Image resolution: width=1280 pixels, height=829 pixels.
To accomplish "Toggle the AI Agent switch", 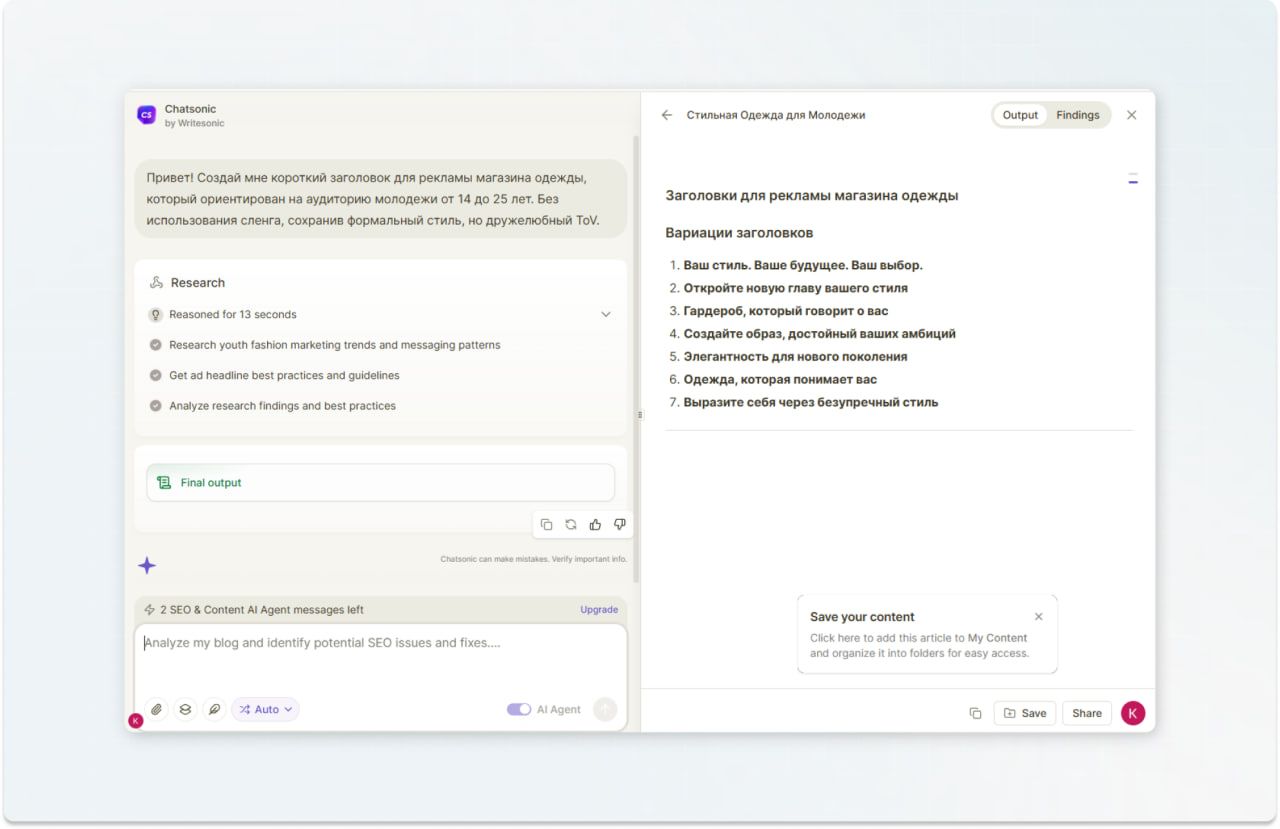I will [519, 709].
